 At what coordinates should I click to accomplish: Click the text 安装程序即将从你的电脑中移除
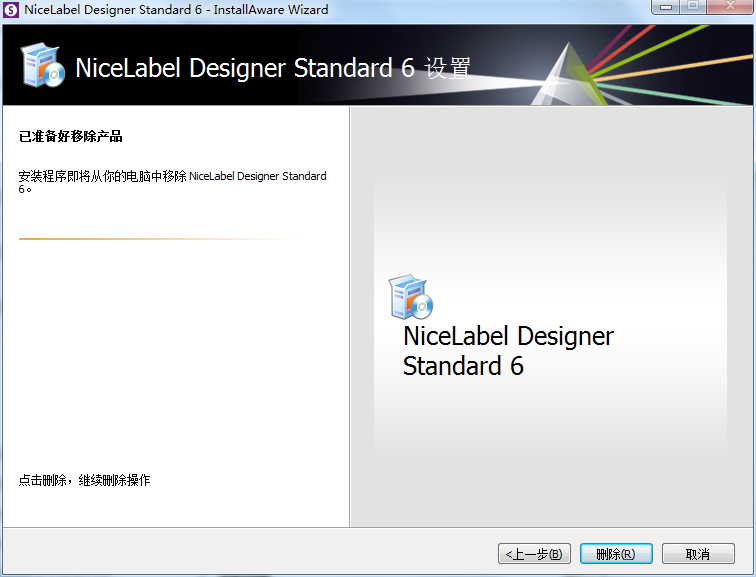pyautogui.click(x=102, y=176)
